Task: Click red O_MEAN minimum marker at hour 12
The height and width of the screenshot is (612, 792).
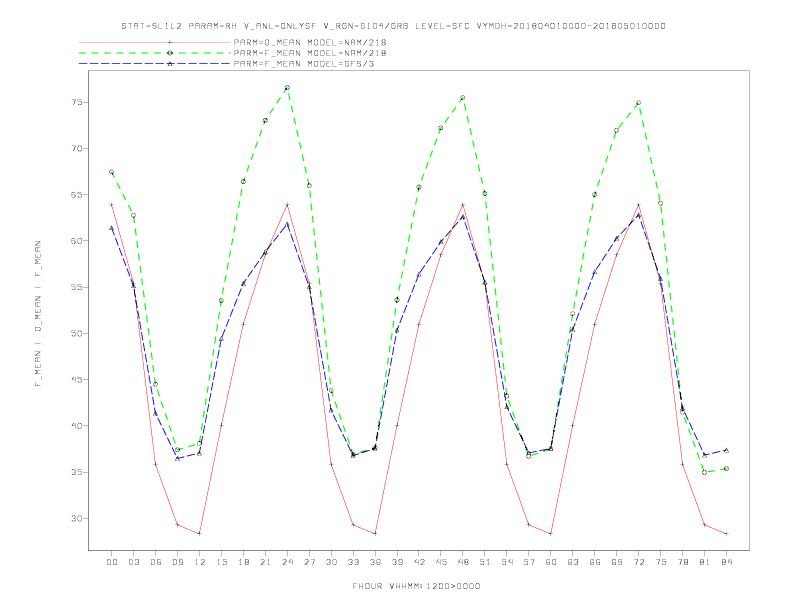Action: click(x=200, y=534)
